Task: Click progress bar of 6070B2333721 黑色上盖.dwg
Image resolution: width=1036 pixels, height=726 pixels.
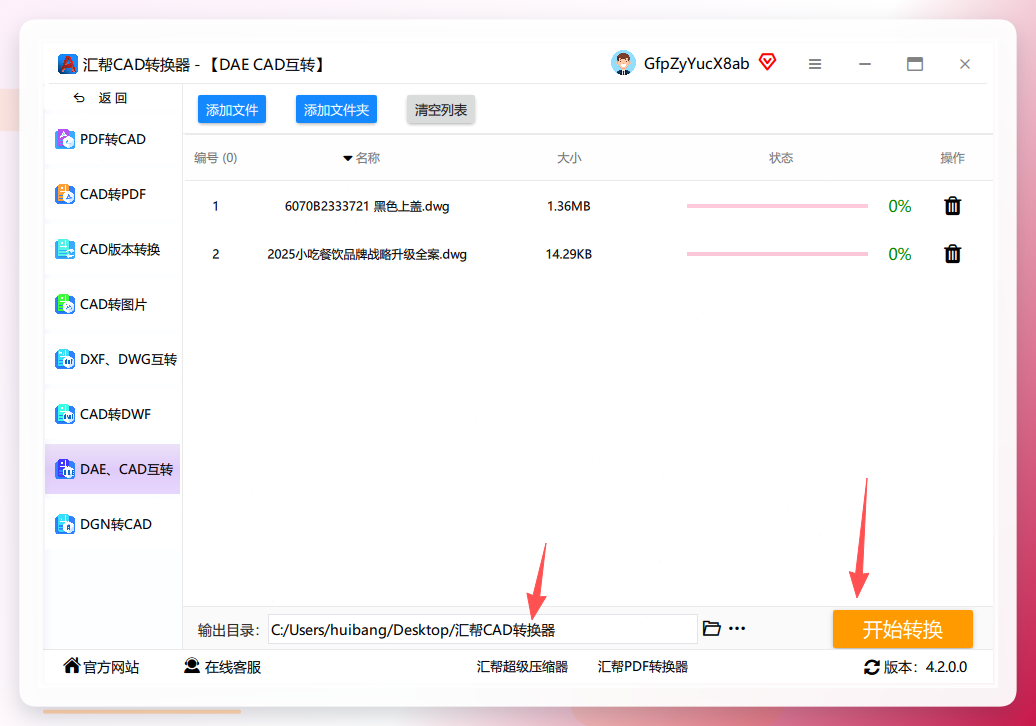Action: 777,206
